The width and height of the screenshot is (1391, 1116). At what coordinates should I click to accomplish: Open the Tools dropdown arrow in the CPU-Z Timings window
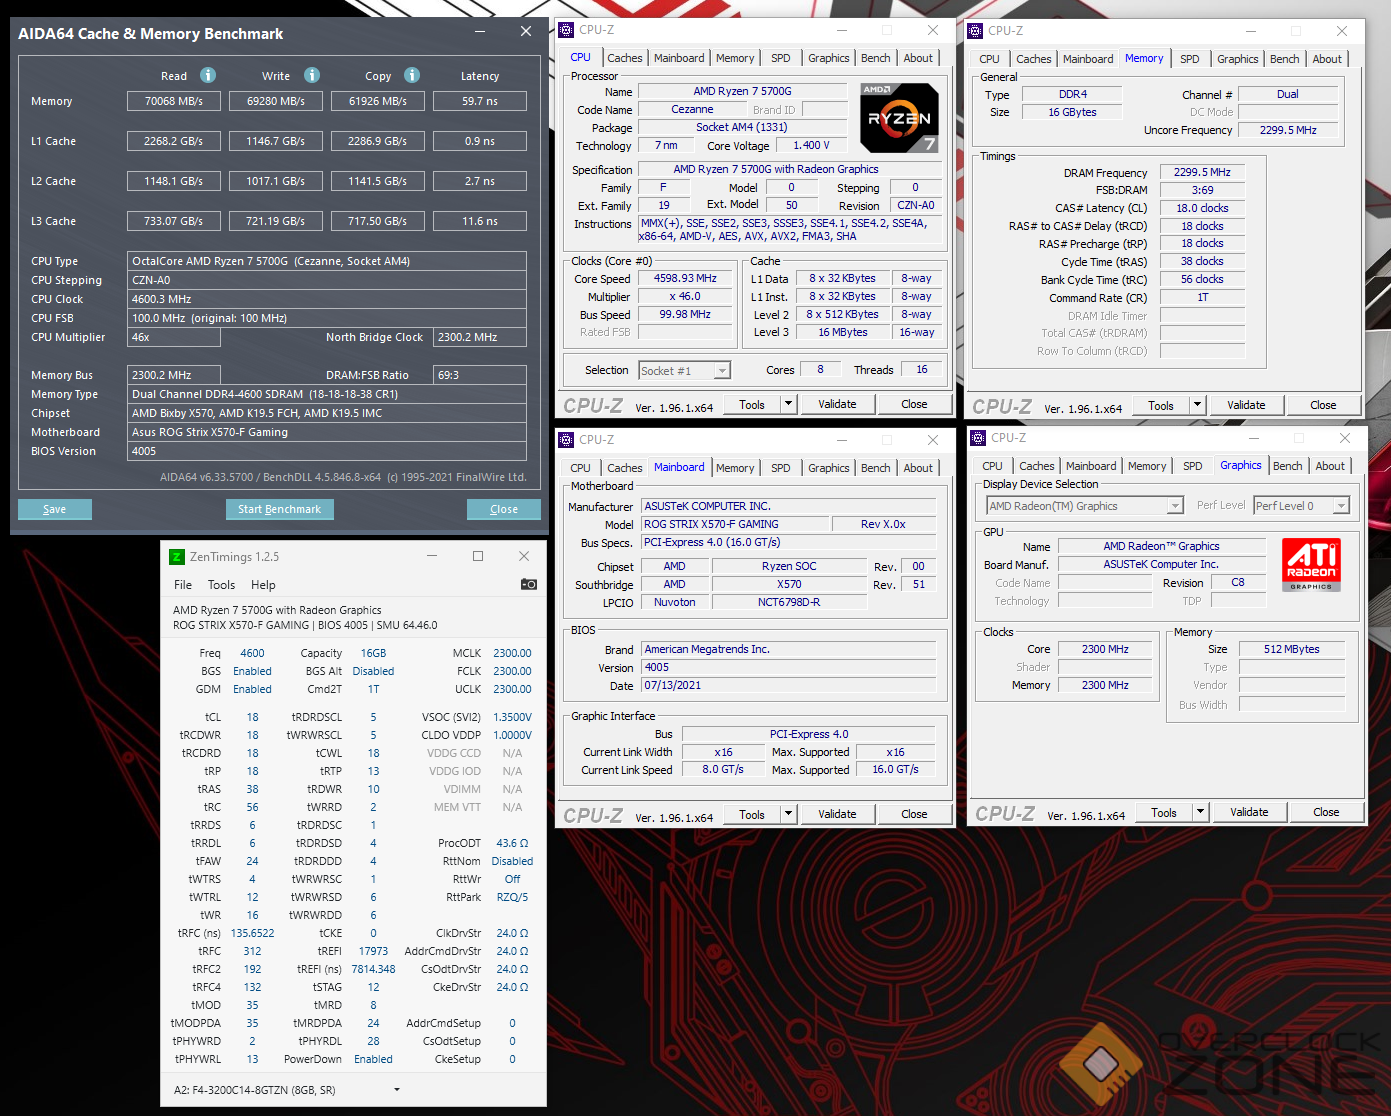pos(1198,405)
